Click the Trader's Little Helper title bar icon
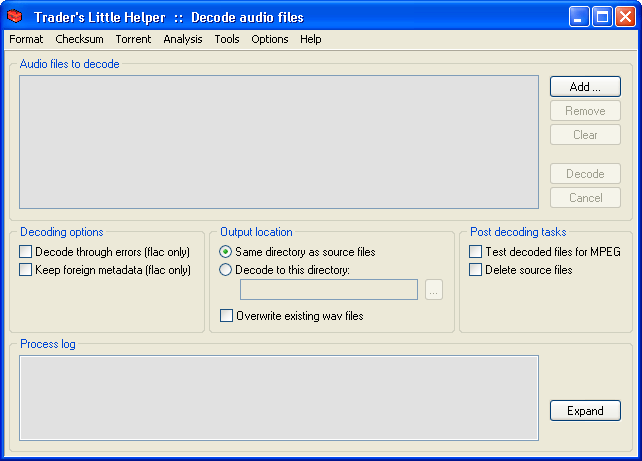This screenshot has width=642, height=461. tap(16, 17)
